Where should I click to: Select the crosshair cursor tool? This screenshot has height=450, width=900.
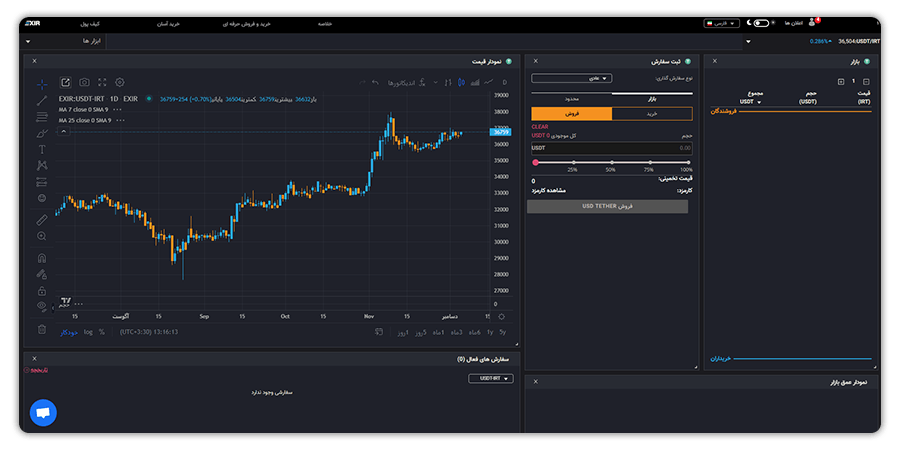pos(42,84)
